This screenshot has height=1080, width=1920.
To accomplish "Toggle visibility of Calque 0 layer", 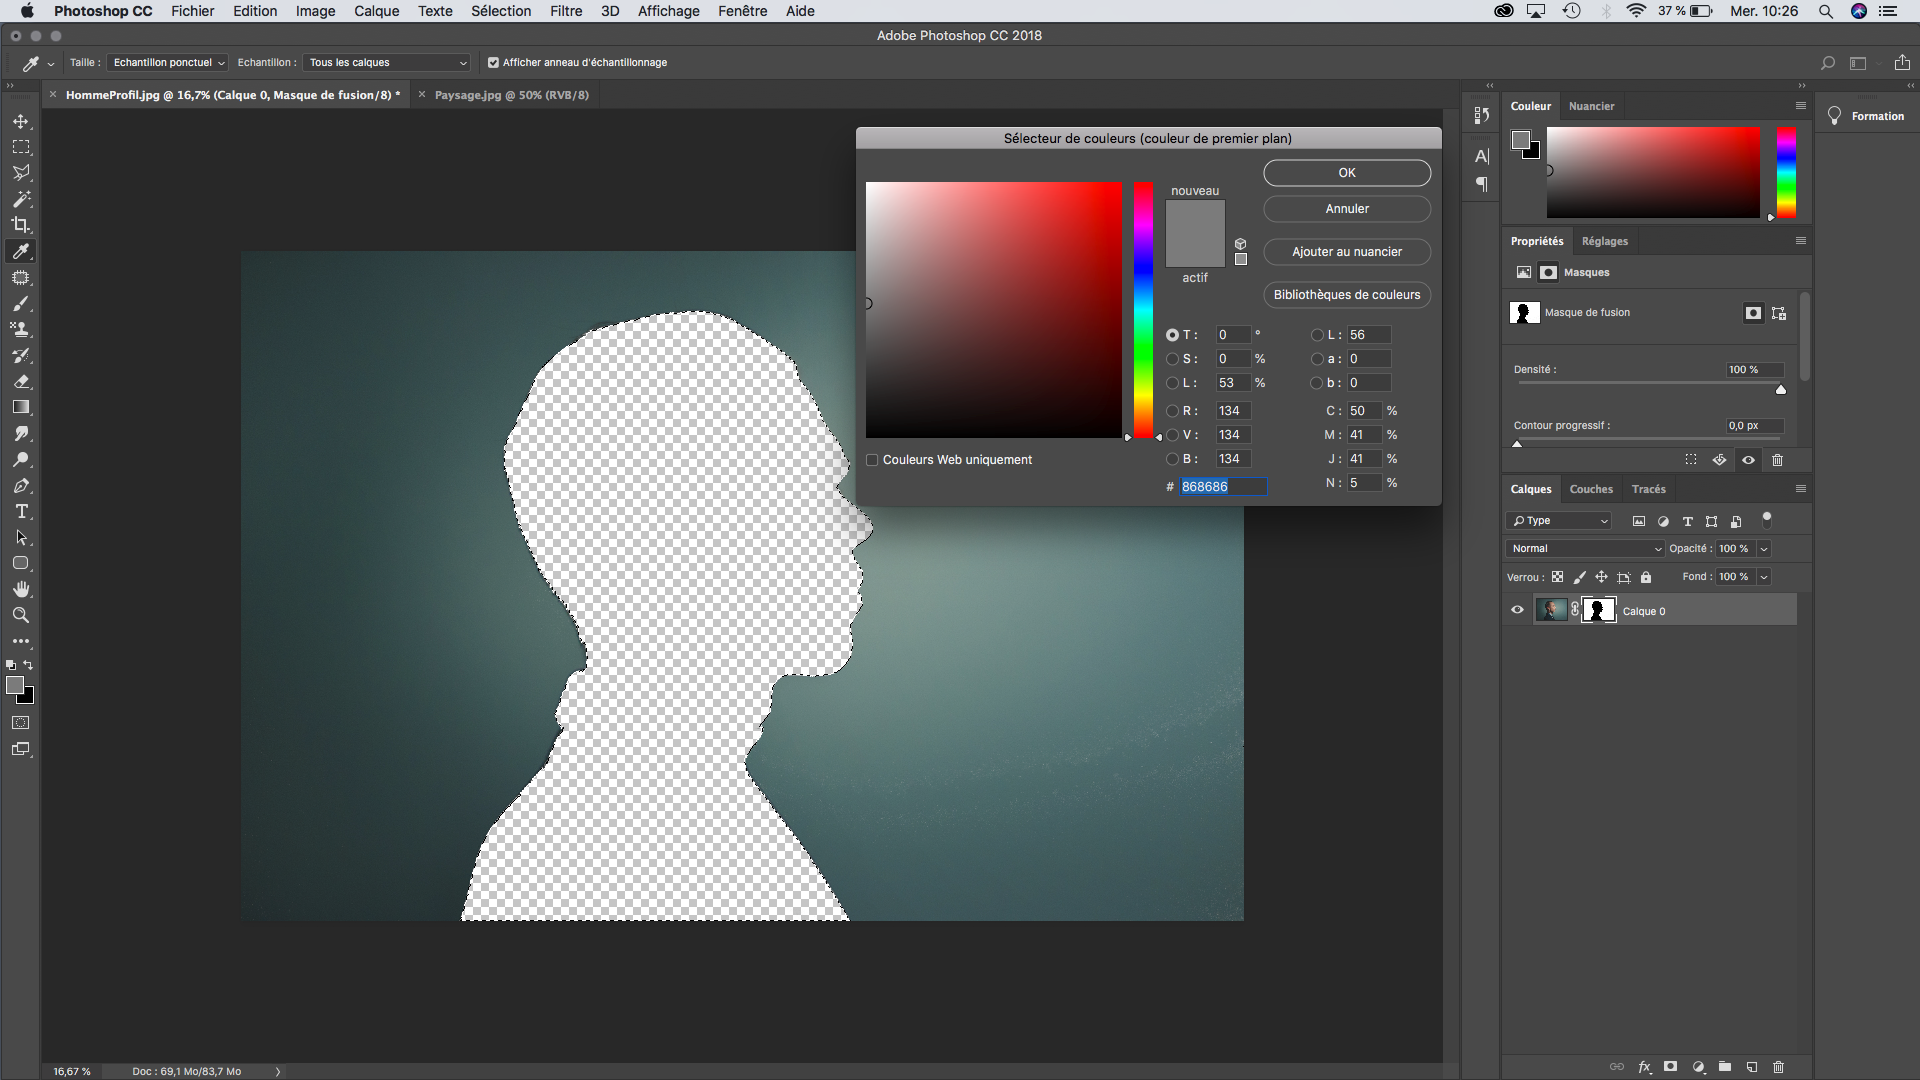I will (1516, 611).
